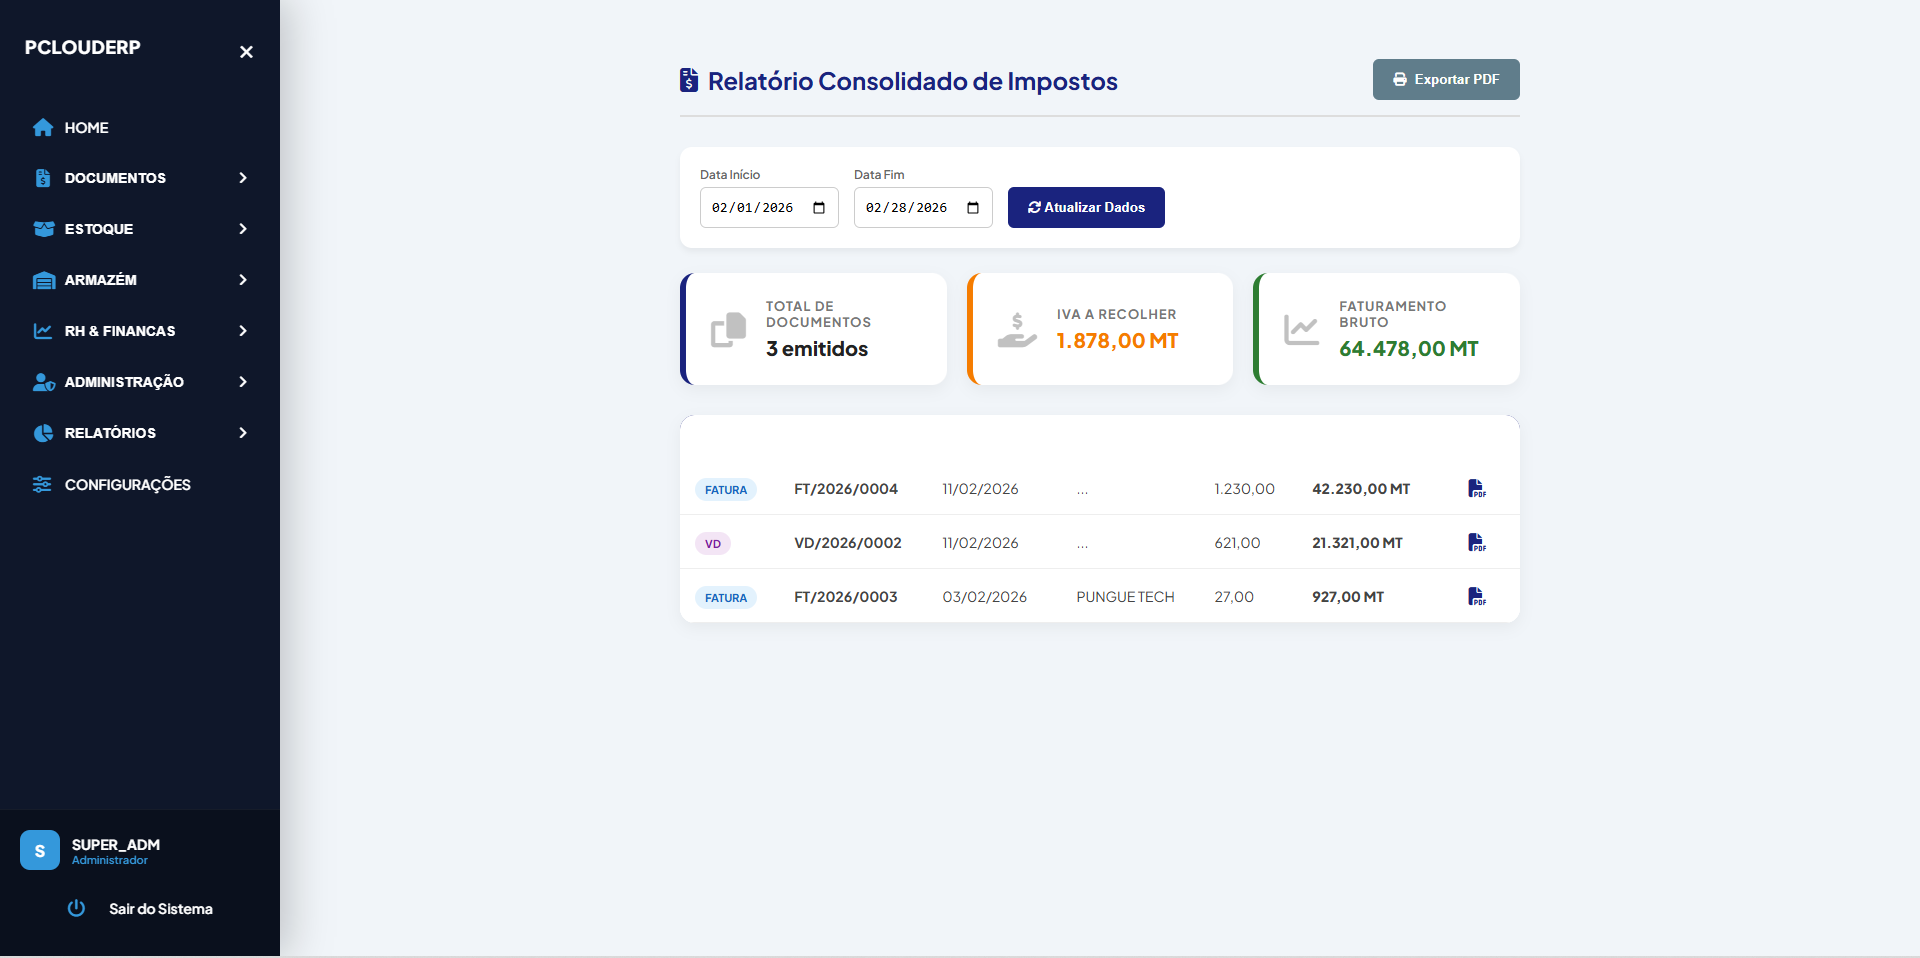The height and width of the screenshot is (958, 1920).
Task: Click the Data Início date field
Action: 754,208
